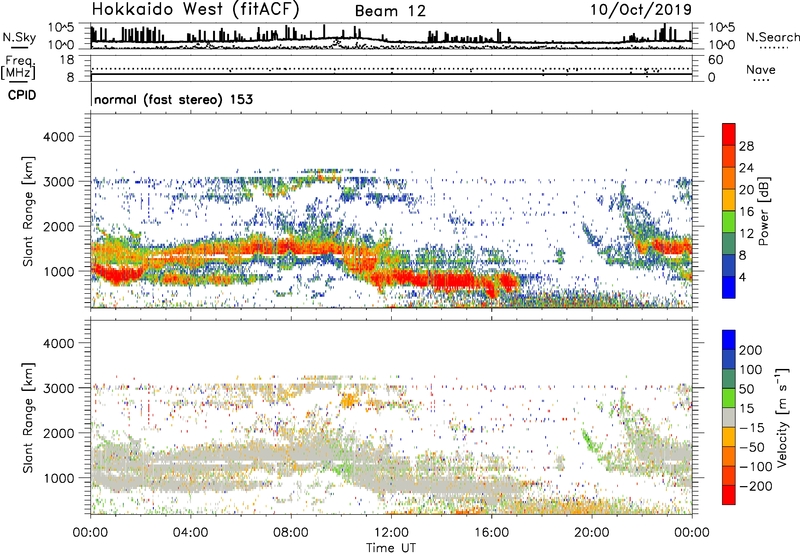Viewport: 800px width, 554px height.
Task: Click '2000' tick on velocity panel axis
Action: pyautogui.click(x=58, y=433)
